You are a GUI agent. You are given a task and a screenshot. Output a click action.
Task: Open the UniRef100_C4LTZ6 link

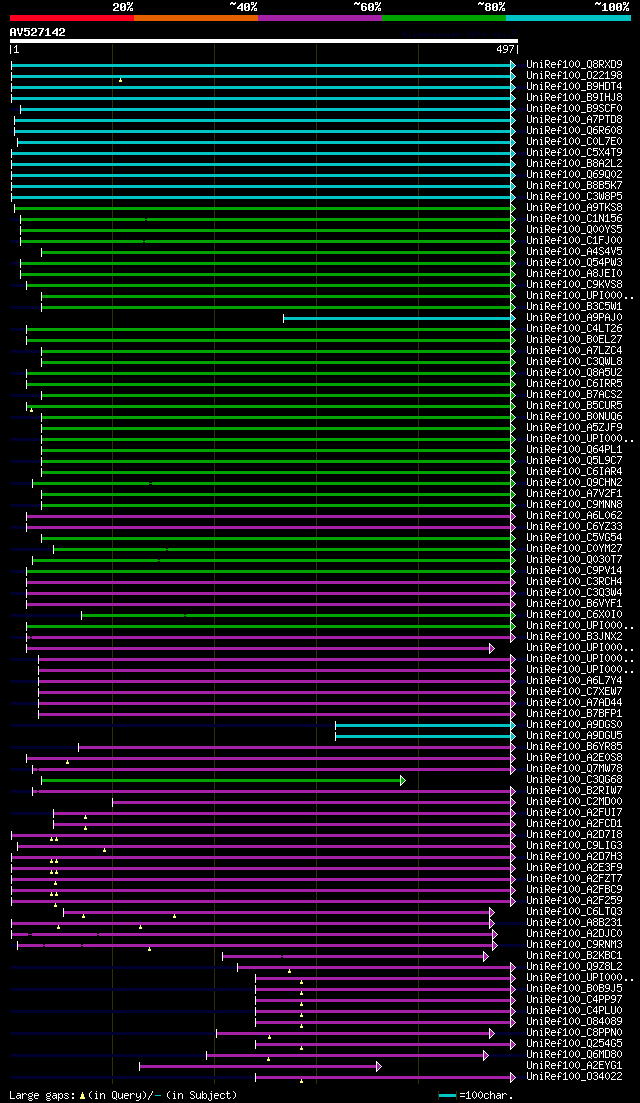click(x=574, y=329)
